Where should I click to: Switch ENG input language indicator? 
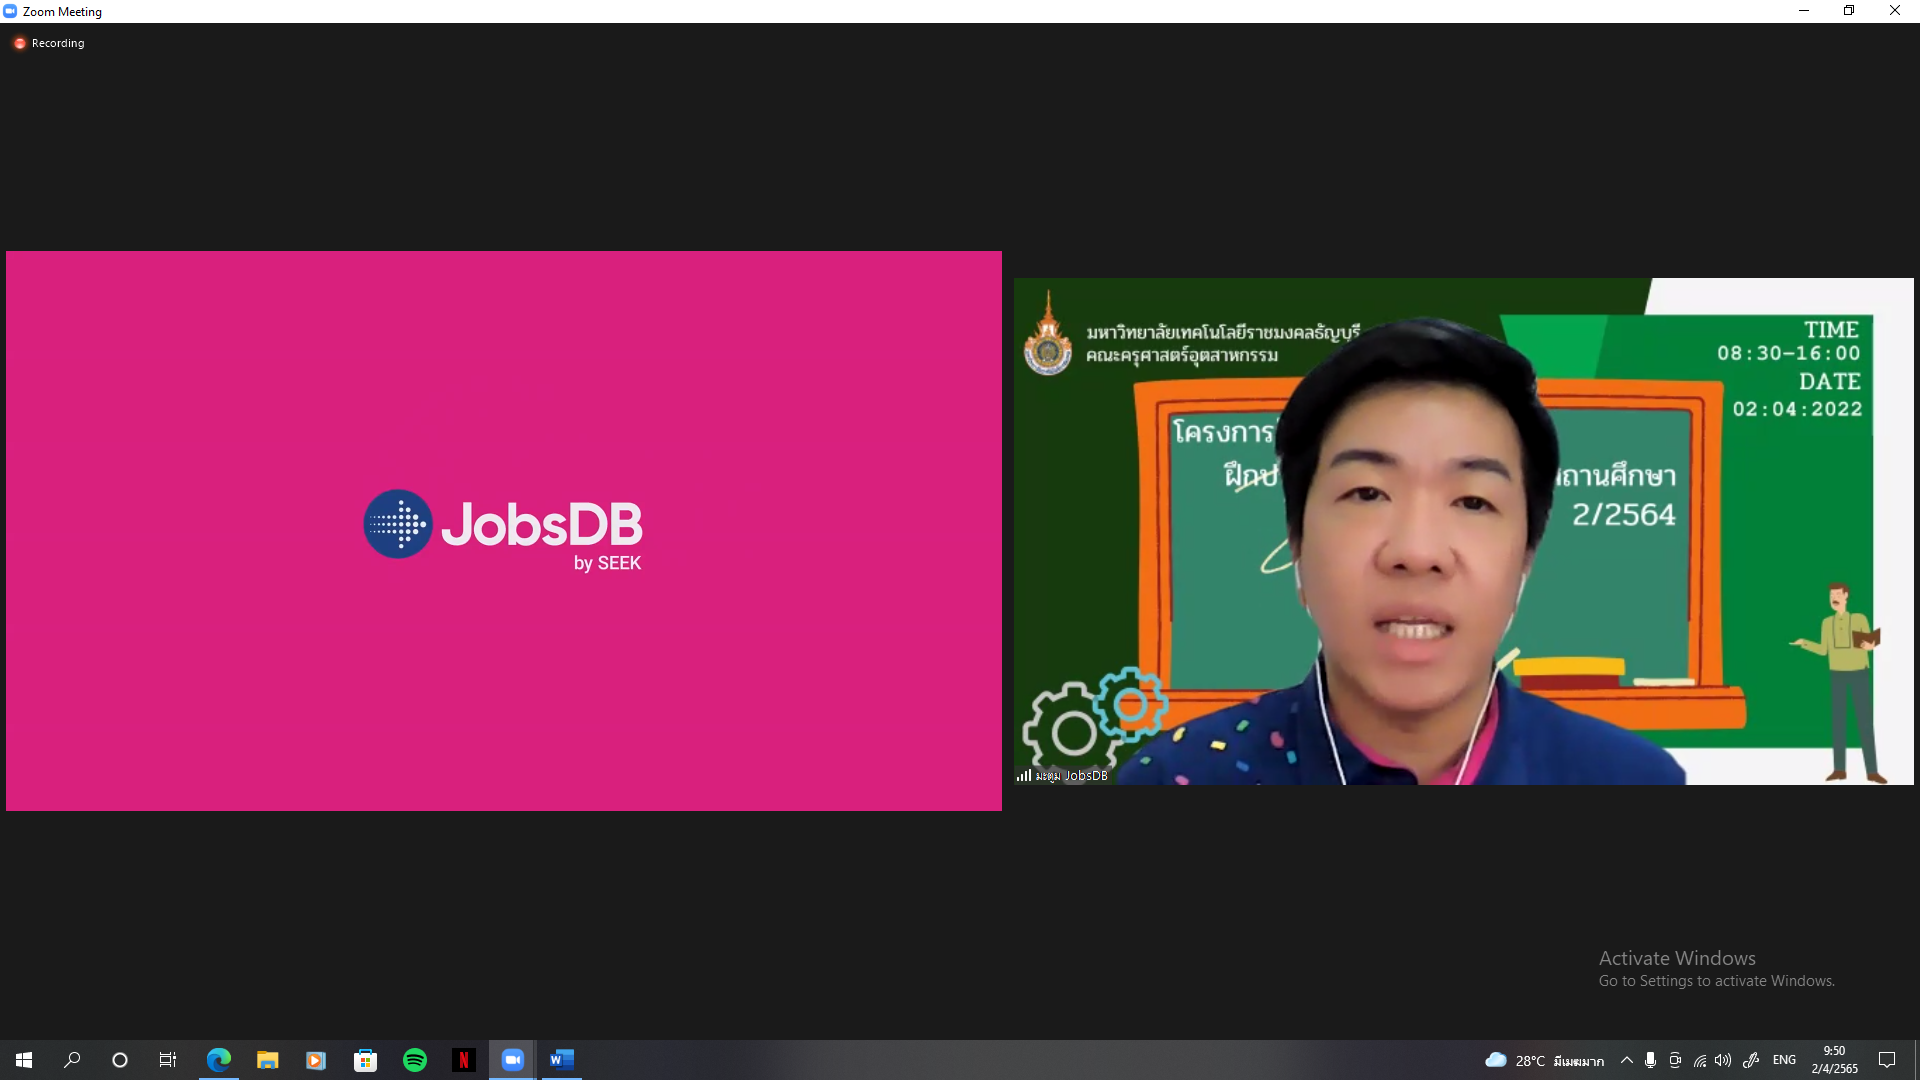point(1784,1060)
